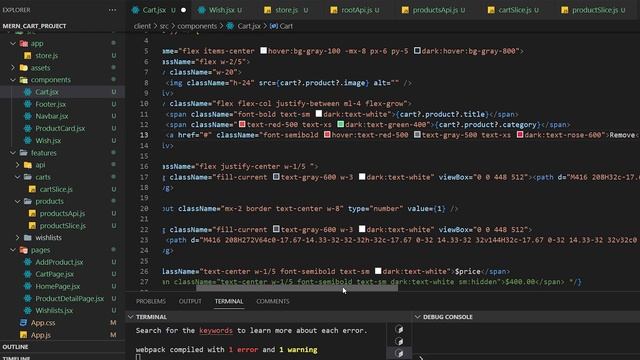Follow the keywords link in terminal

click(216, 331)
